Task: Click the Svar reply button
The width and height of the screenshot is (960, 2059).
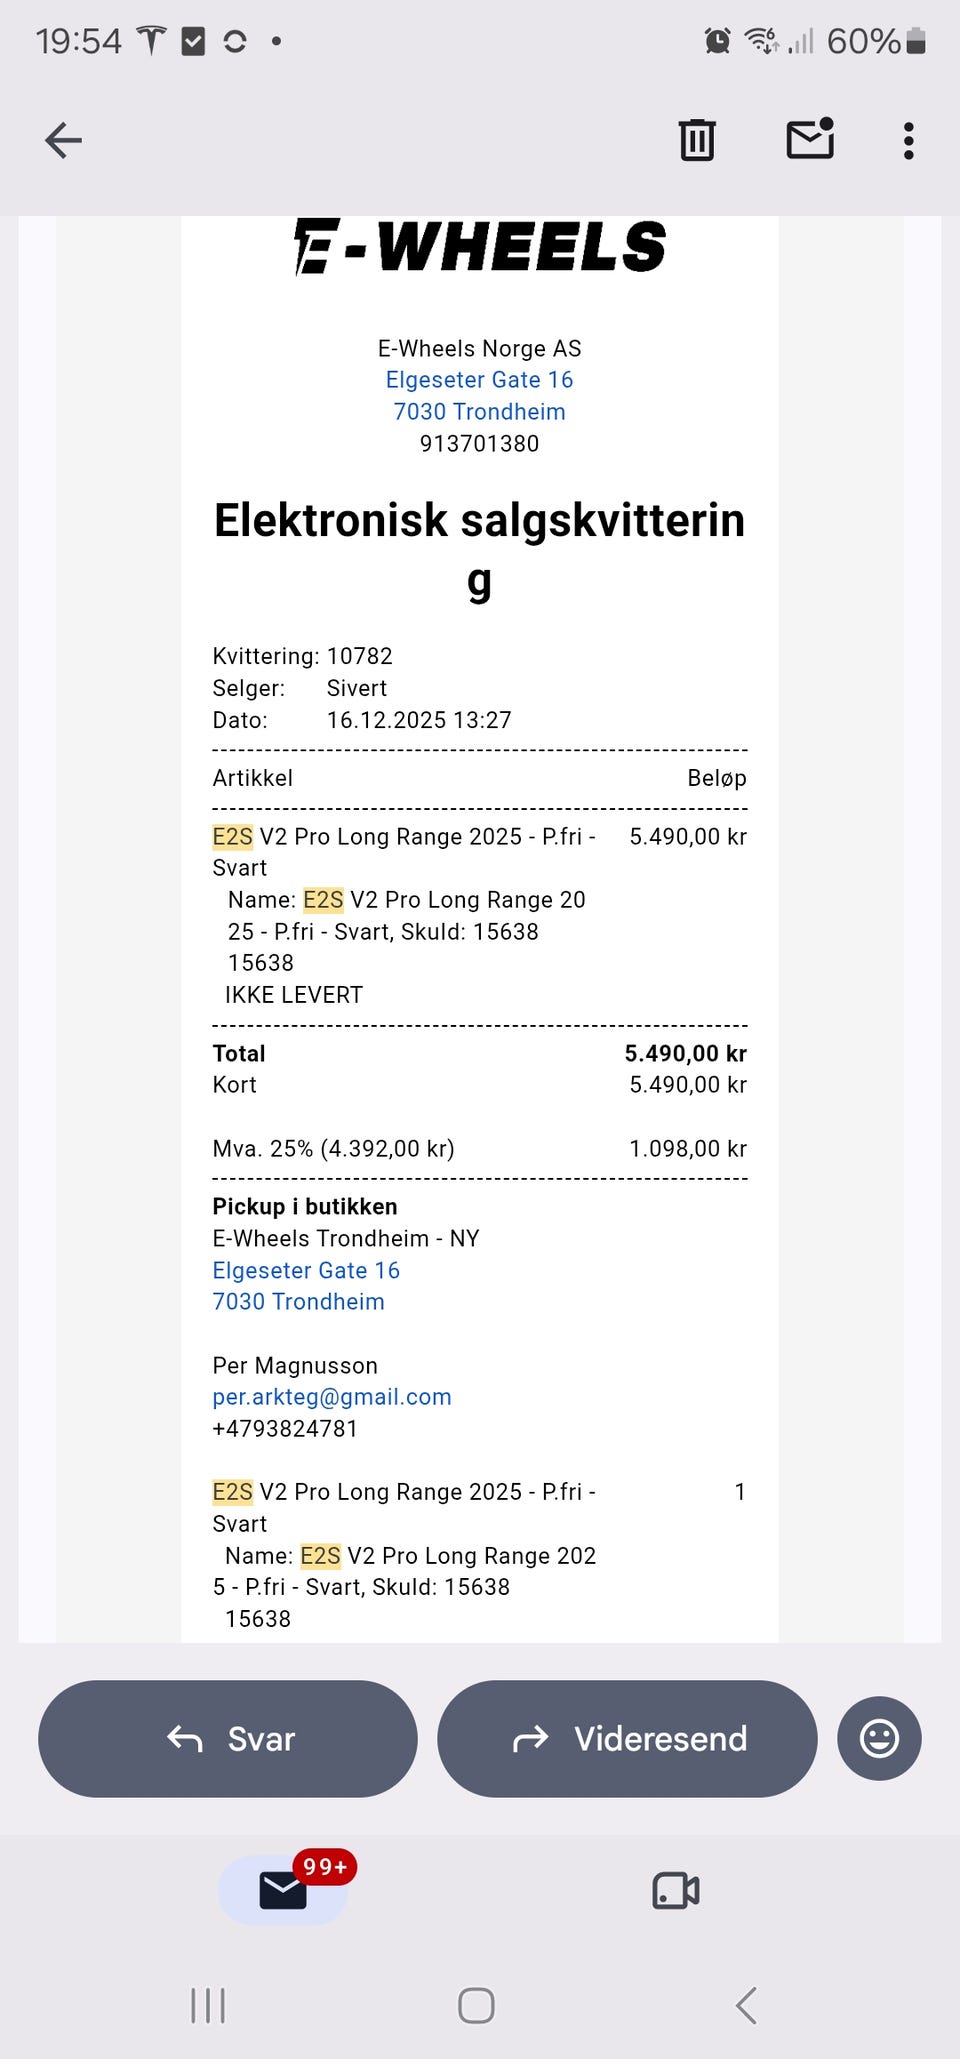Action: coord(228,1738)
